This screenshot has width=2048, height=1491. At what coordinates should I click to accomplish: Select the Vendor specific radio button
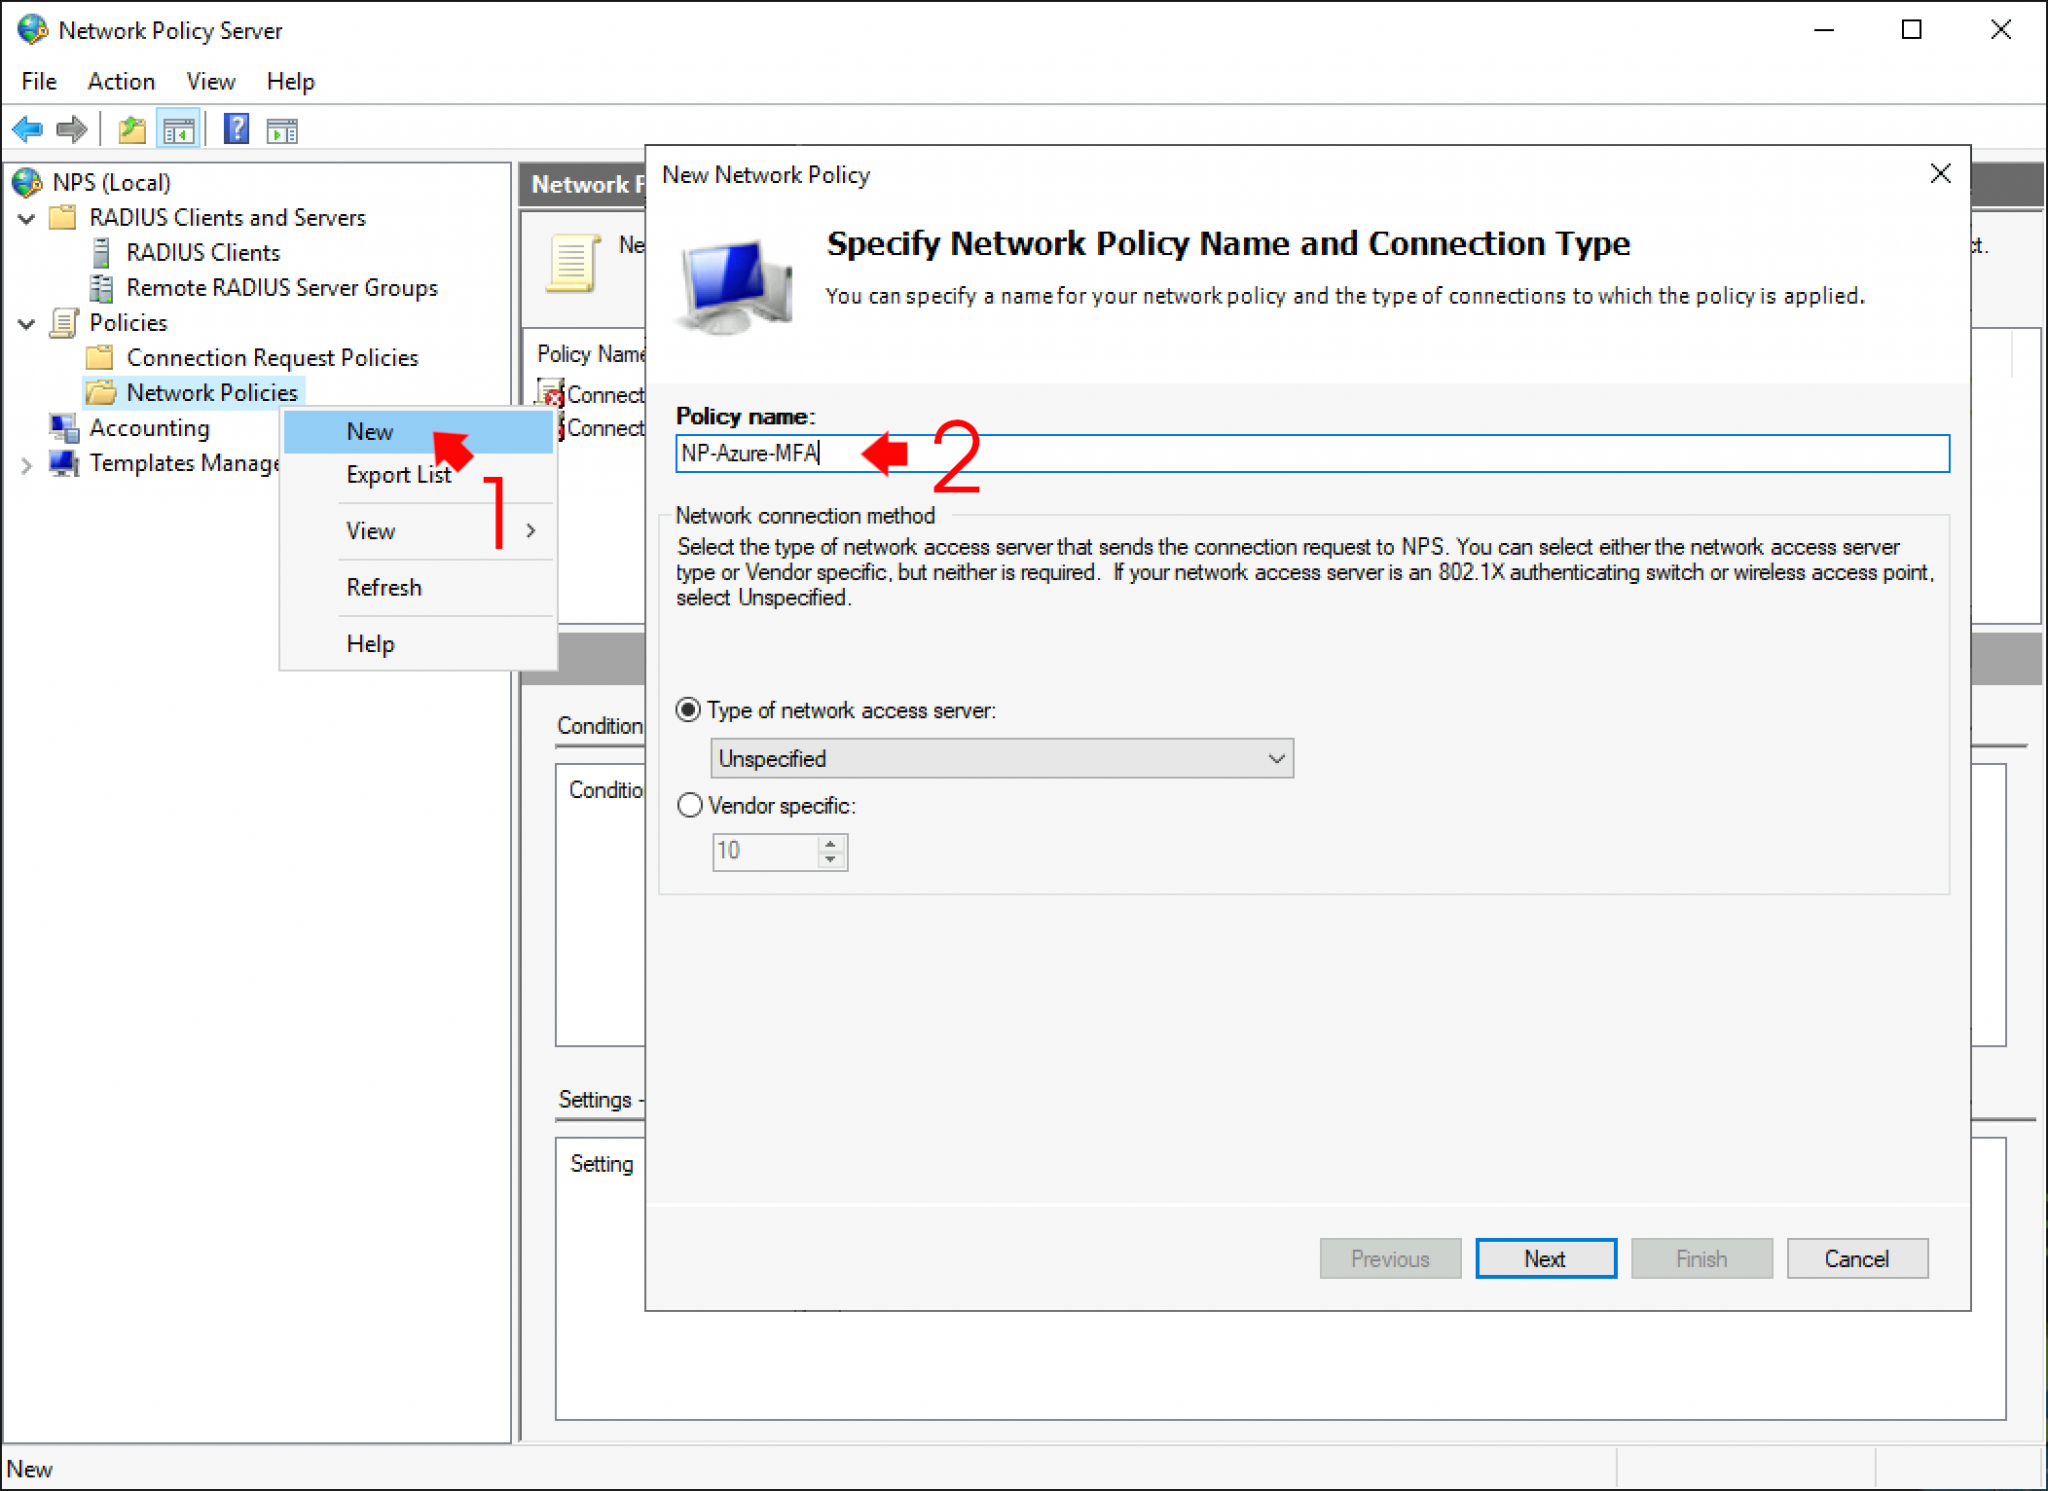click(x=689, y=805)
